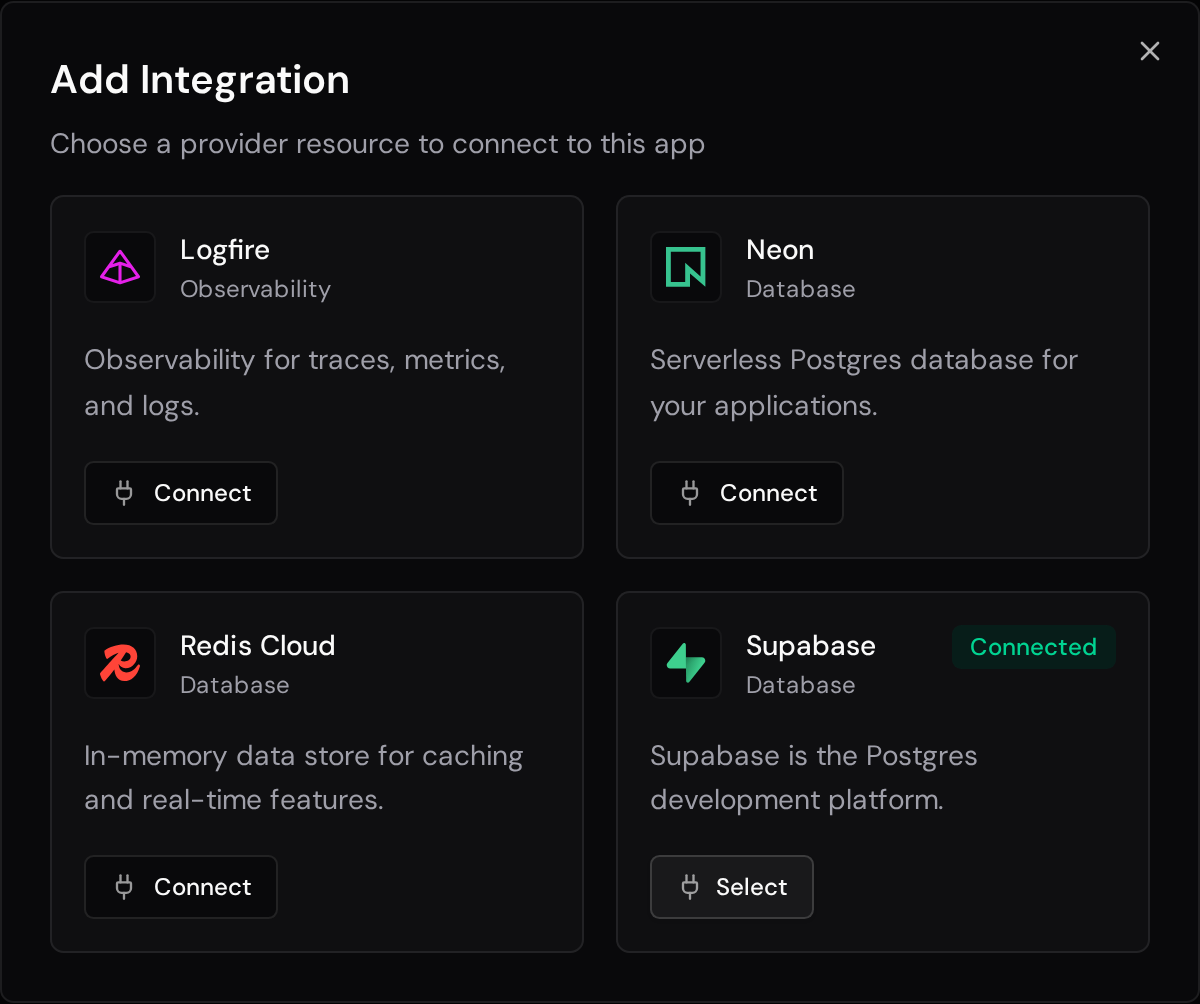Click the Observability label under Logfire
1200x1004 pixels.
pos(255,289)
